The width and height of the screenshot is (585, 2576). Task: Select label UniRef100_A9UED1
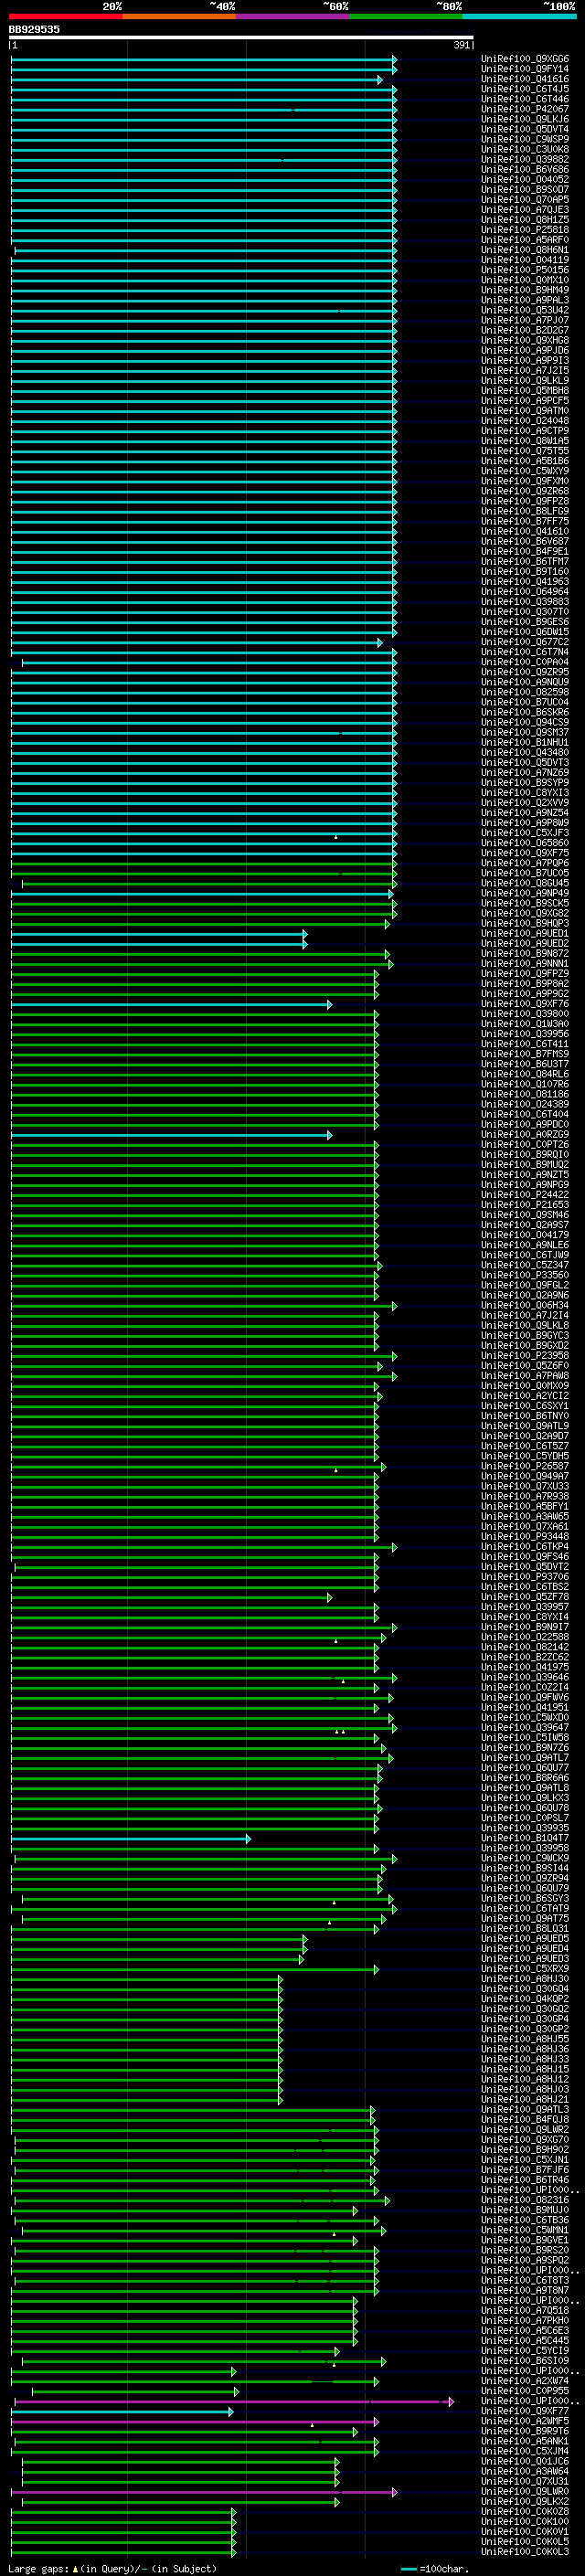click(x=525, y=933)
